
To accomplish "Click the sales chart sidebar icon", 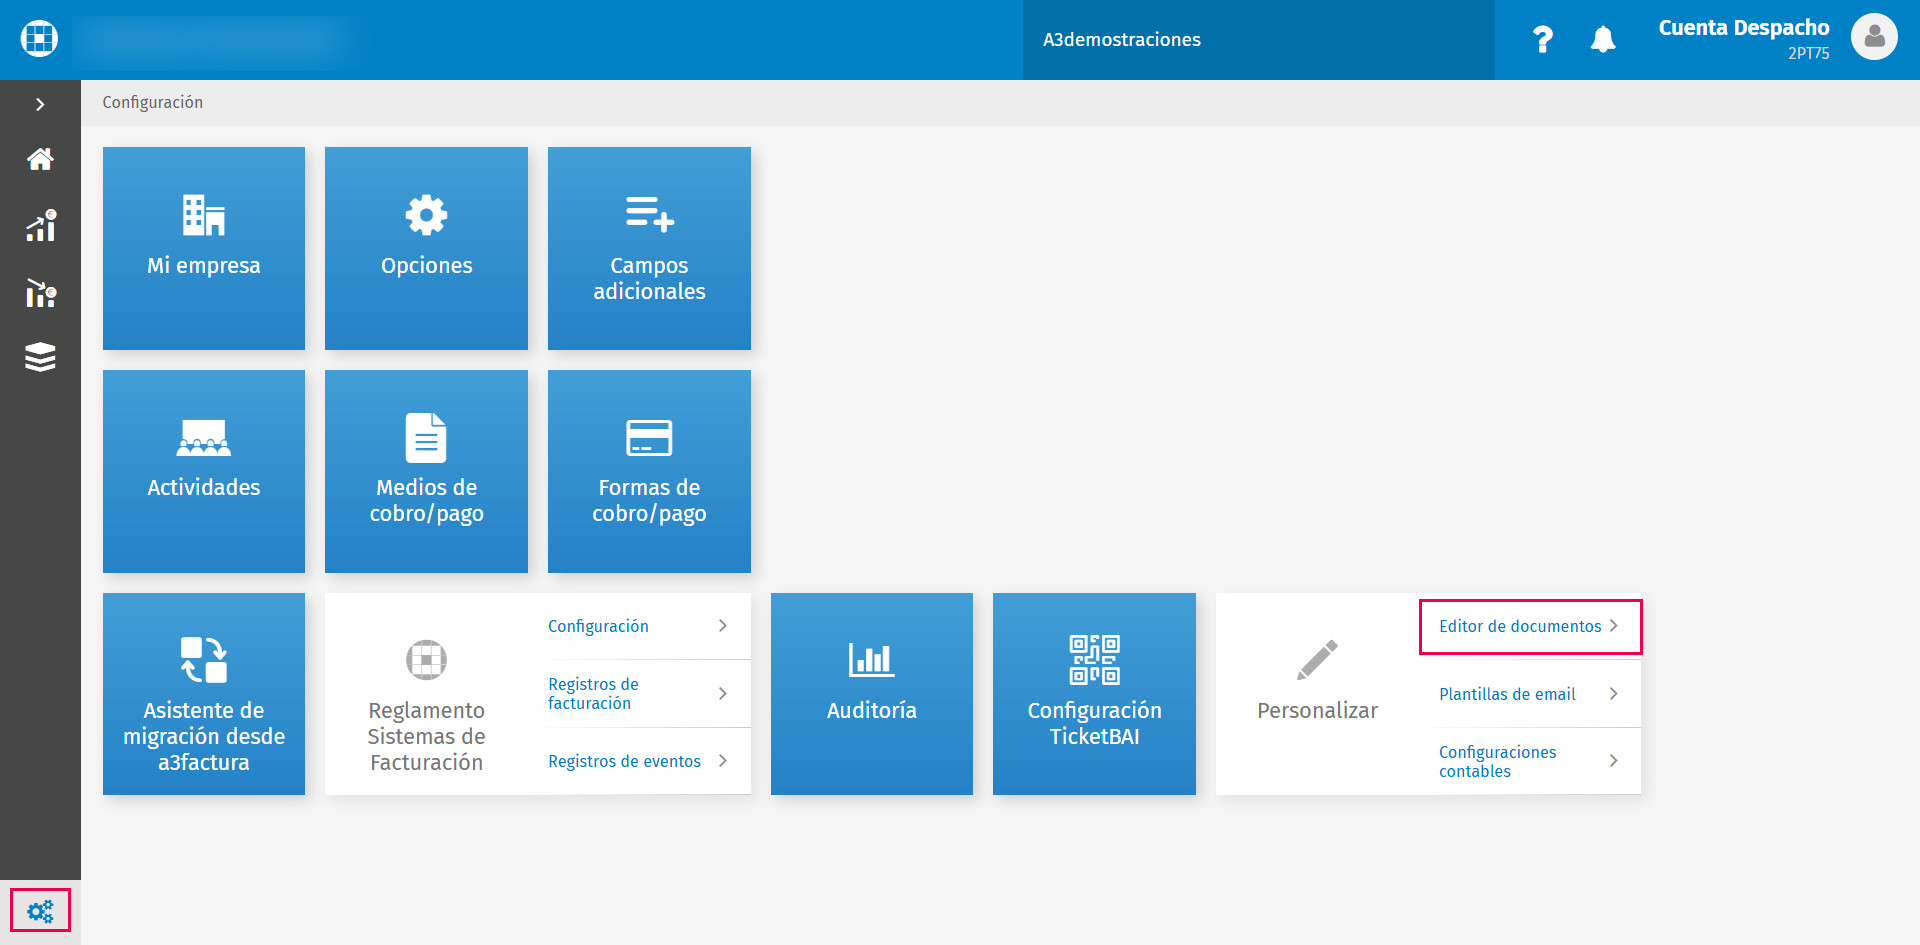I will click(x=40, y=226).
